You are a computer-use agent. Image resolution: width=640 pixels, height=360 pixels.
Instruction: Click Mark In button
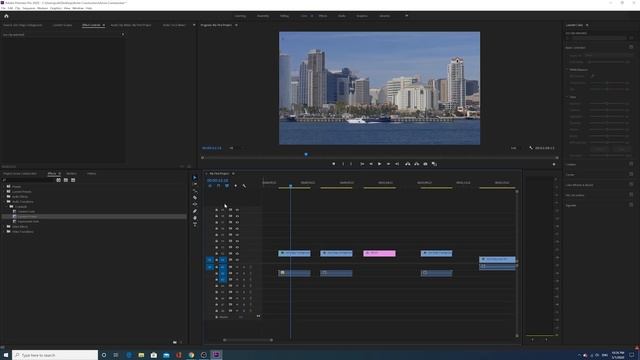342,164
